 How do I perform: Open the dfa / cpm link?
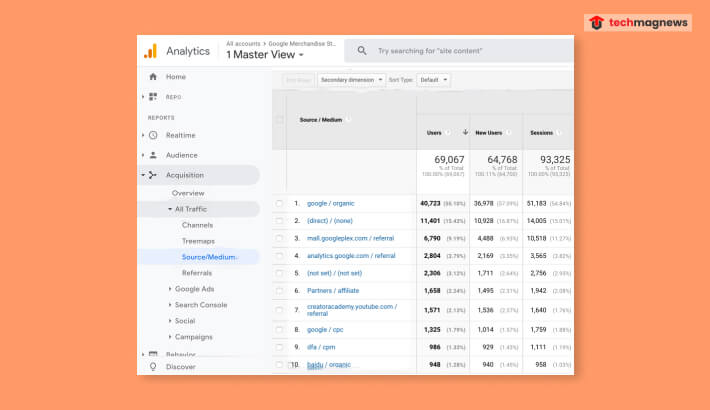point(321,347)
